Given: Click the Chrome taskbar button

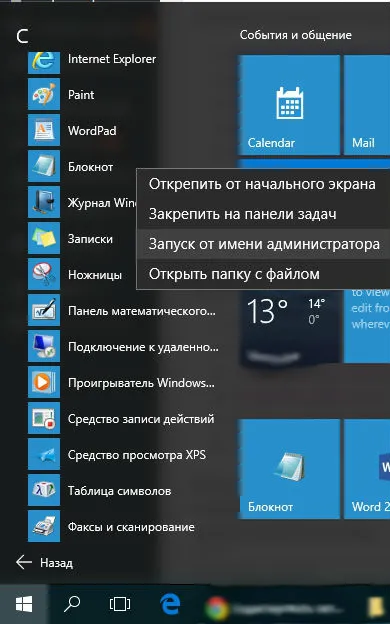Looking at the screenshot, I should [x=275, y=608].
